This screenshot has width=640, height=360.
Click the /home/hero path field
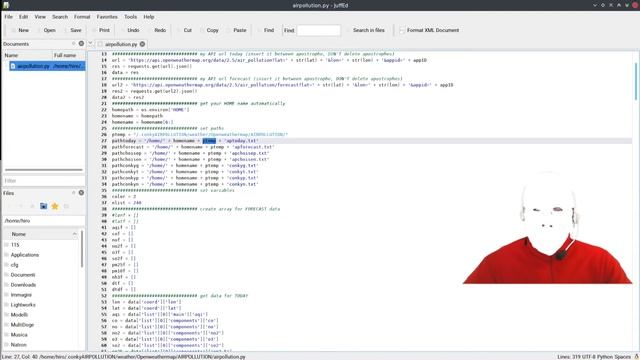[44, 220]
